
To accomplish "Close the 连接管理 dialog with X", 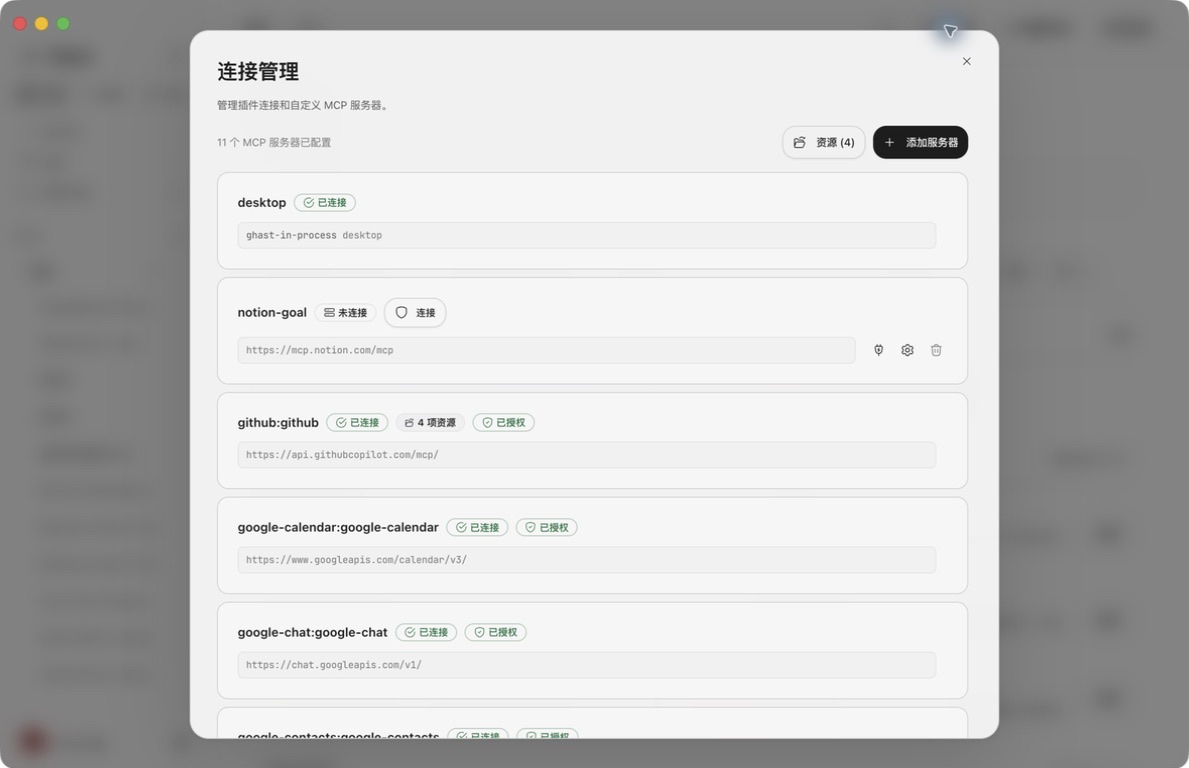I will coord(966,61).
